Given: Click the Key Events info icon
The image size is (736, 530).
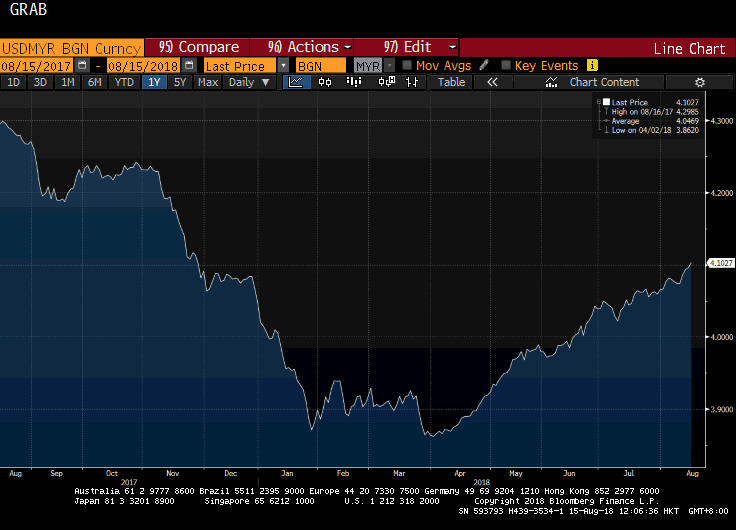Looking at the screenshot, I should tap(592, 65).
